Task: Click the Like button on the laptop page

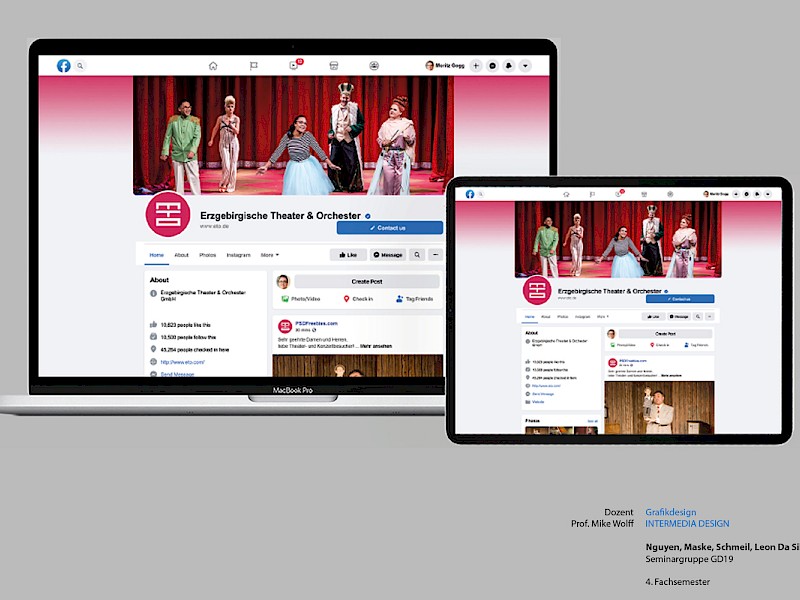Action: 348,255
